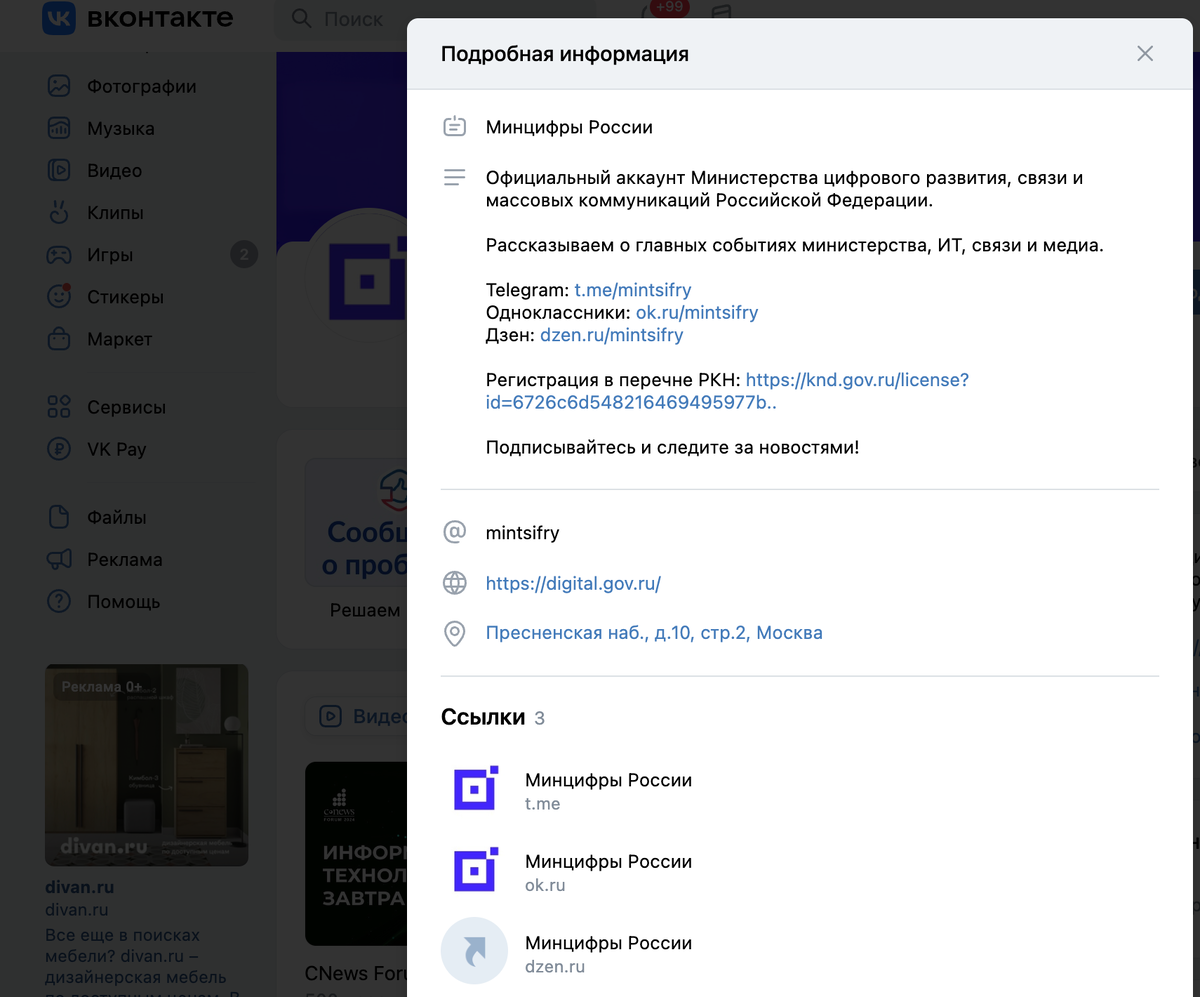Click the ok.ru link logo thumbnail
The width and height of the screenshot is (1200, 997).
click(x=475, y=872)
